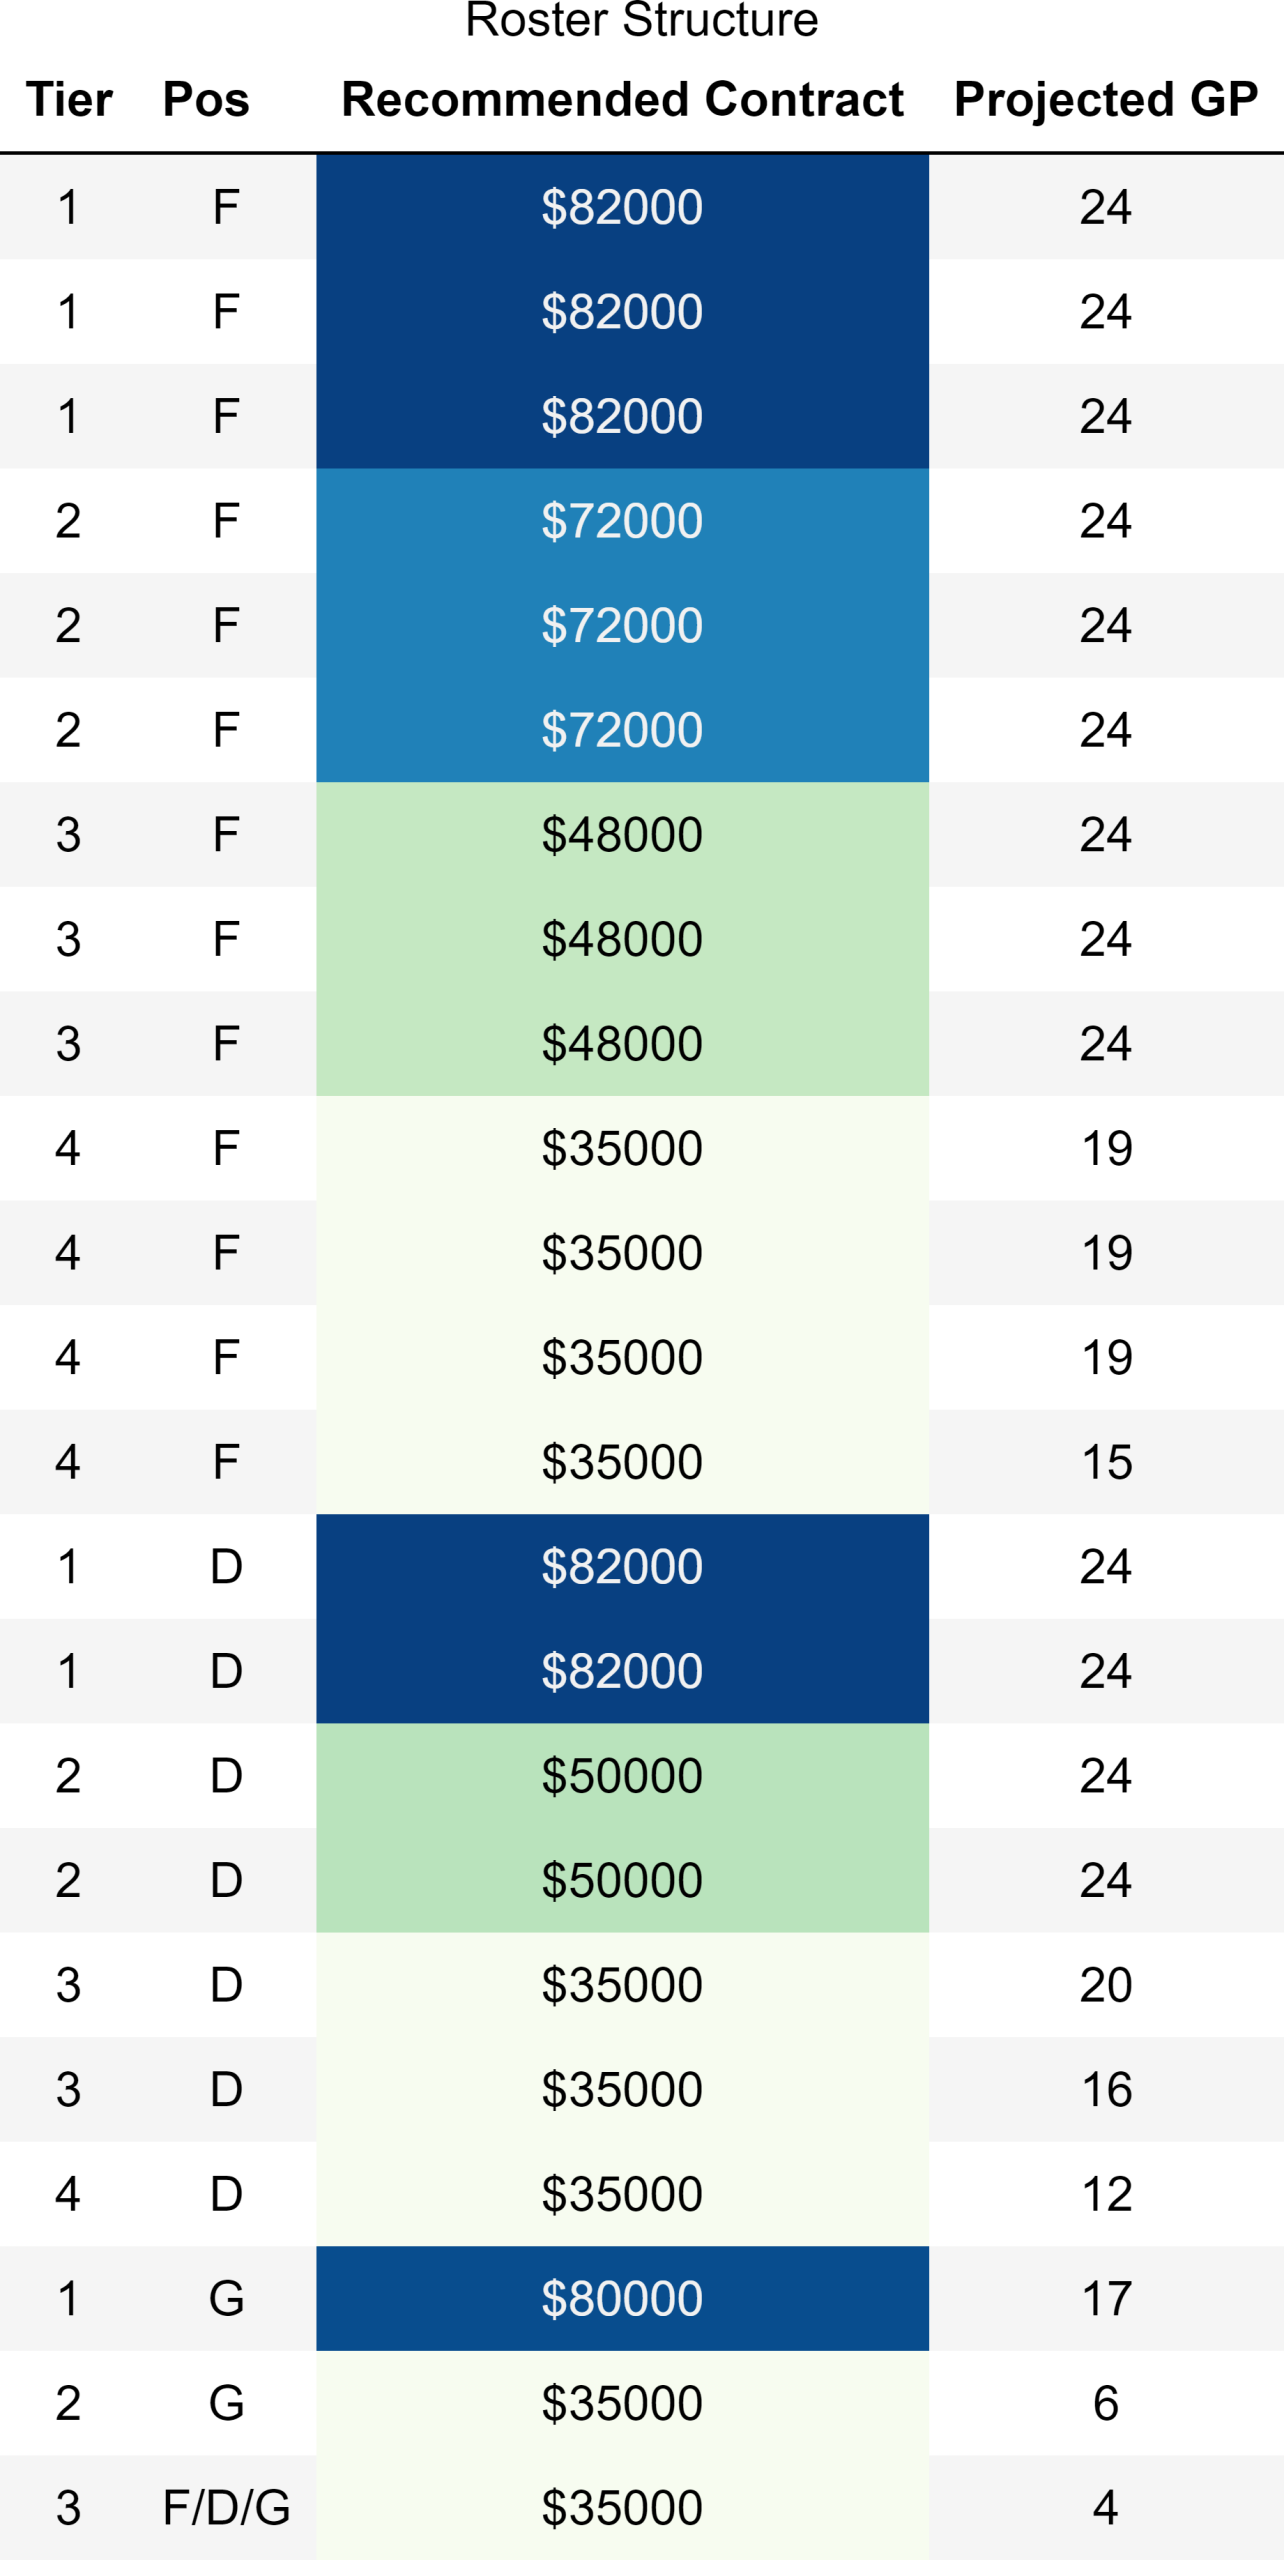Click the Roster Structure table title
Screen dimensions: 1284x2560
641,21
